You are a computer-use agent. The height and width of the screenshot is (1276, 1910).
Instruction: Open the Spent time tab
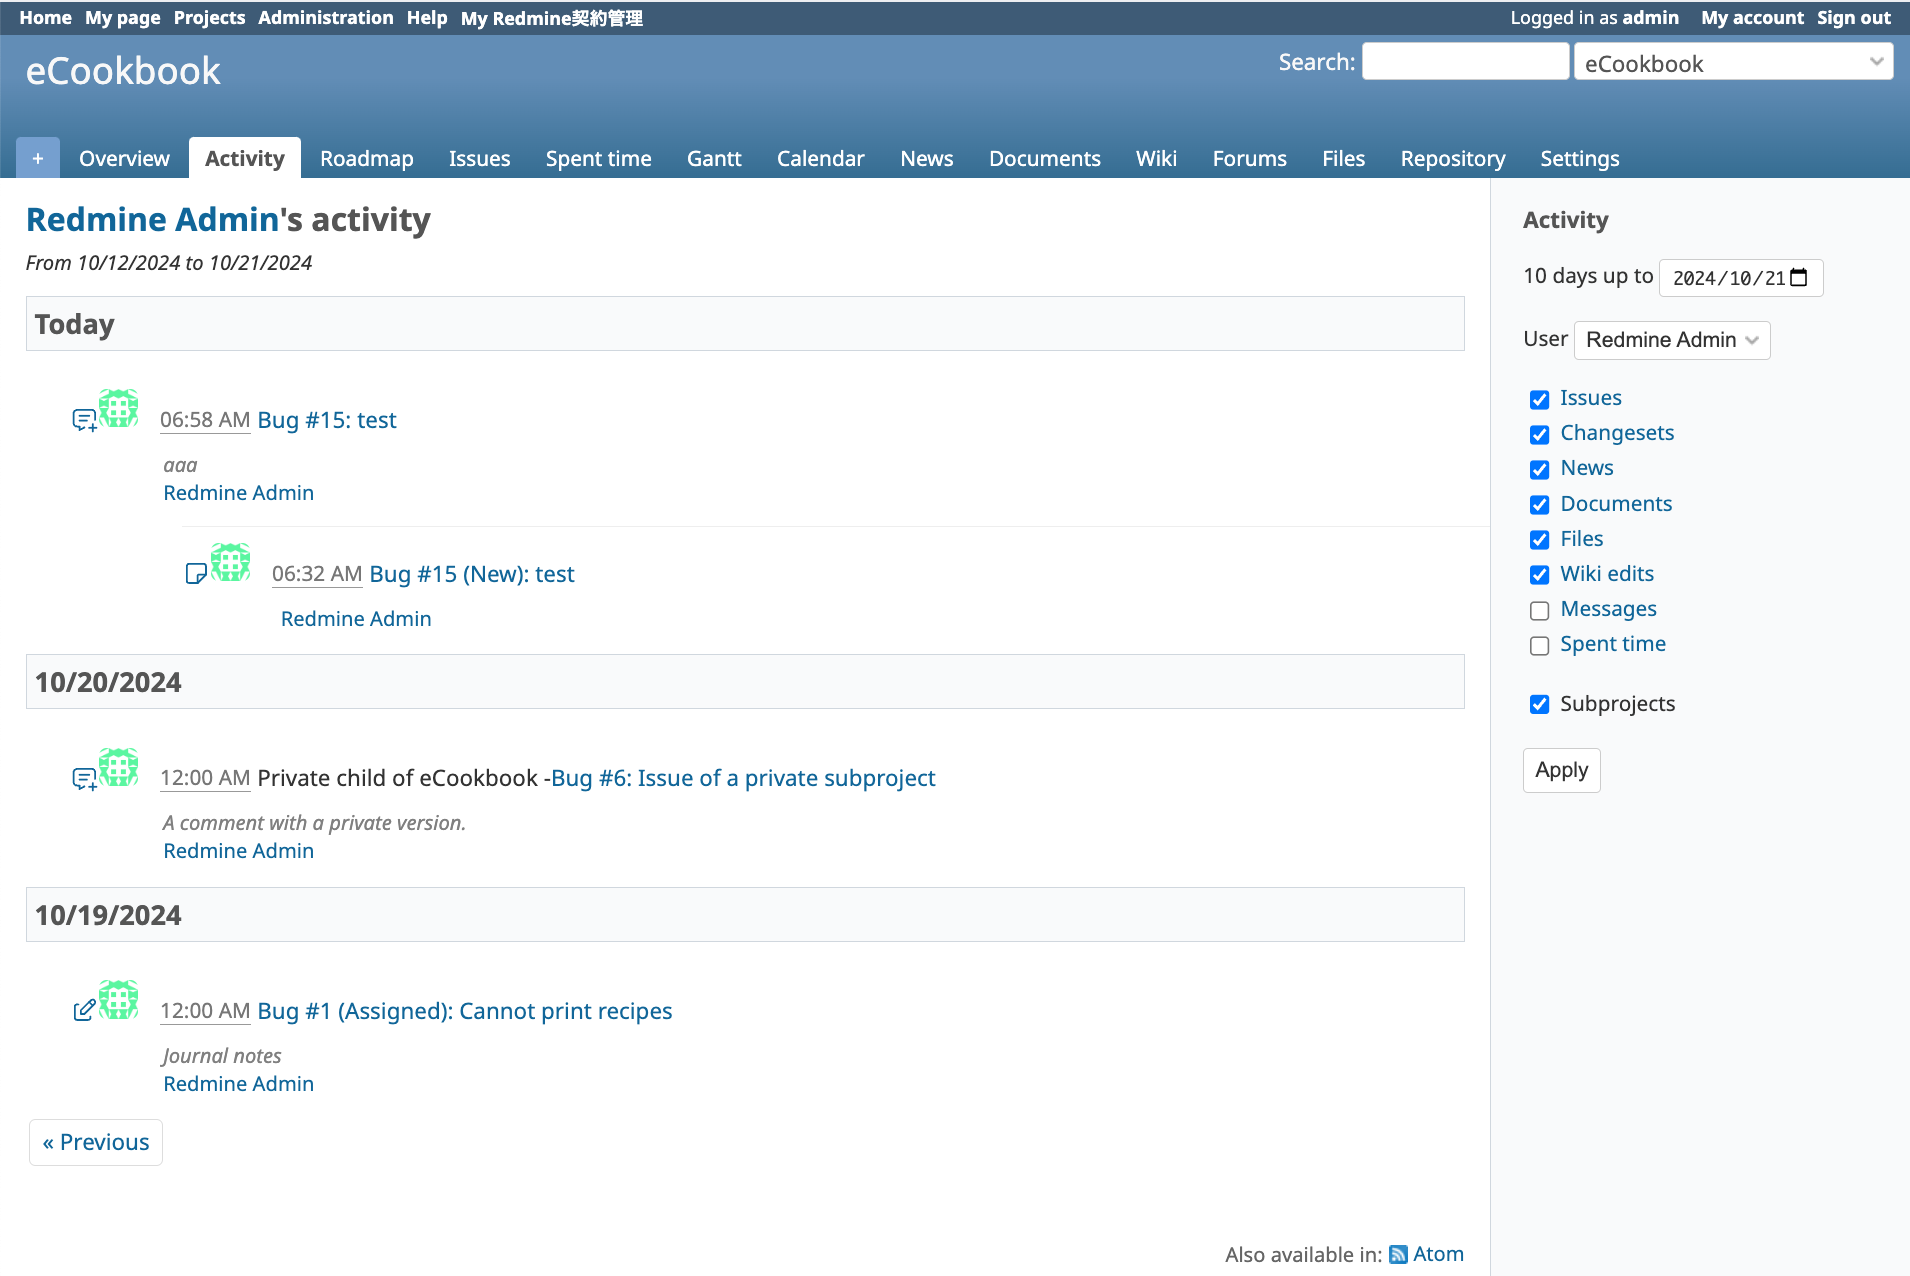point(598,158)
